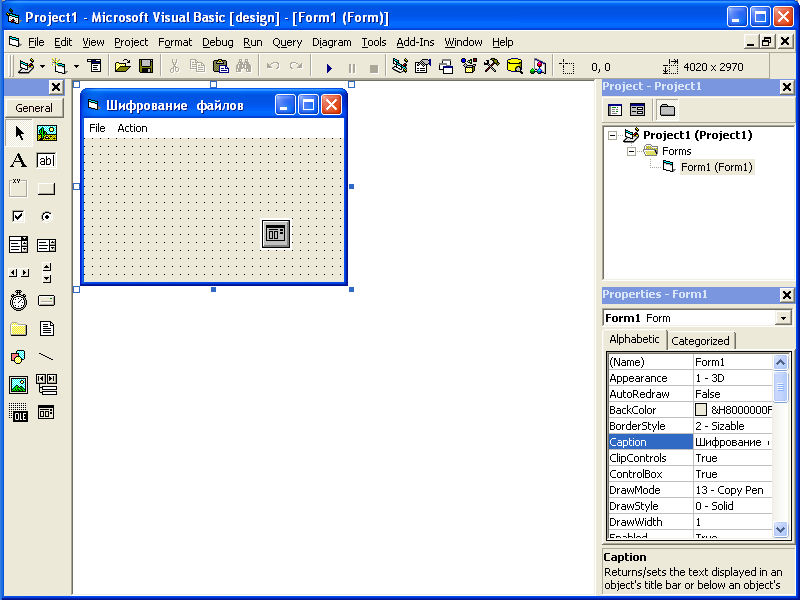This screenshot has width=800, height=600.
Task: Click the Open Project toolbar icon
Action: point(122,66)
